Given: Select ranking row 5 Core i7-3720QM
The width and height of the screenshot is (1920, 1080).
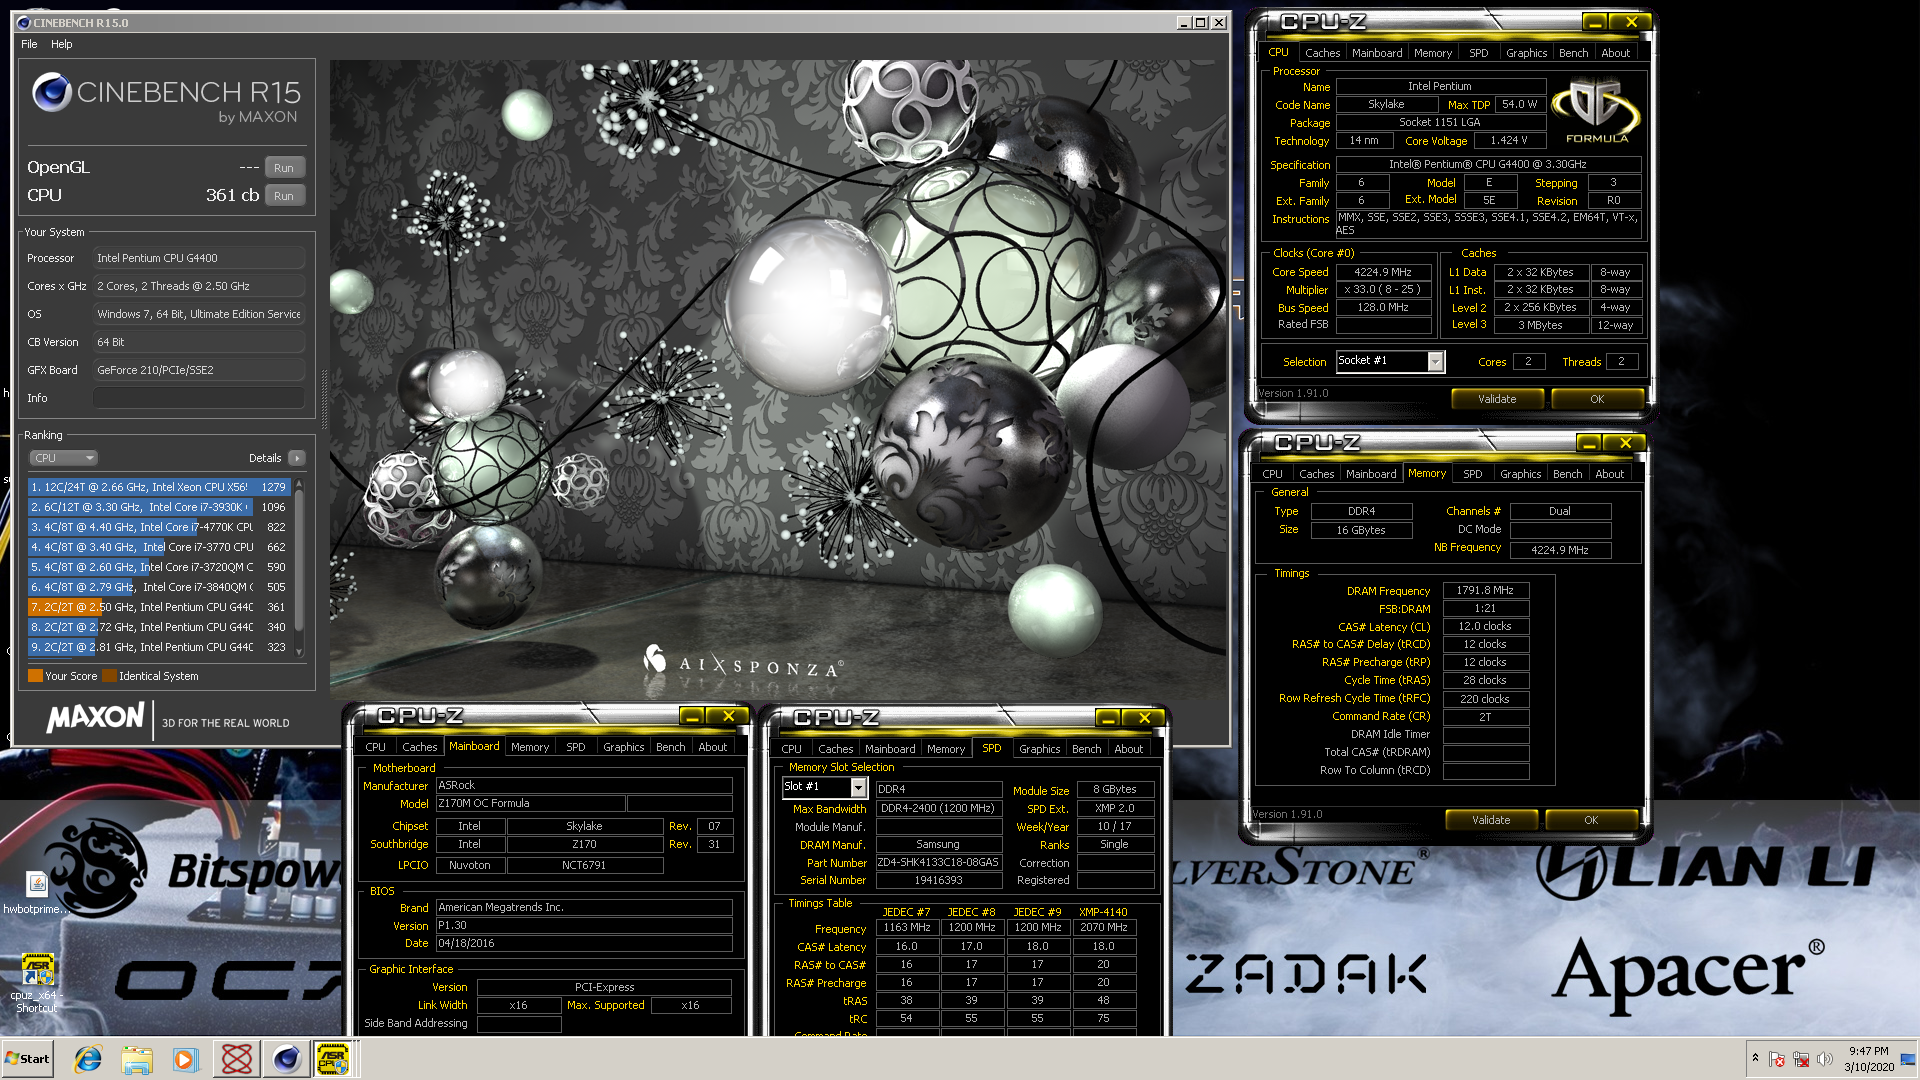Looking at the screenshot, I should pos(159,567).
